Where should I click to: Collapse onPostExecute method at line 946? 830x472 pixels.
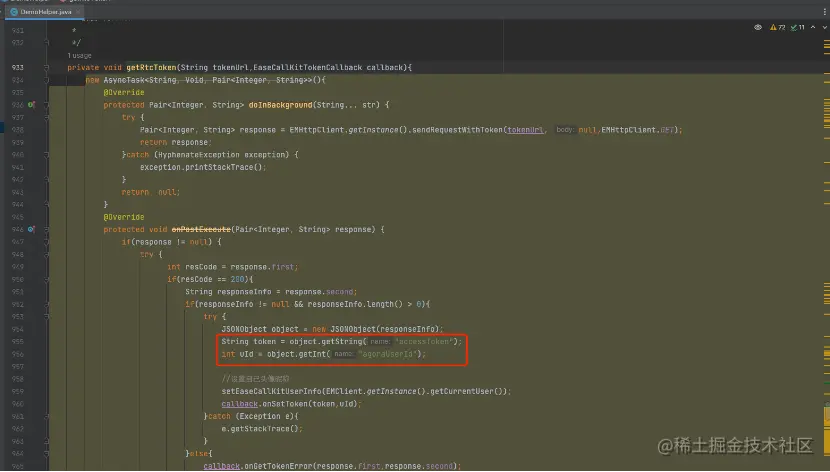pos(47,230)
